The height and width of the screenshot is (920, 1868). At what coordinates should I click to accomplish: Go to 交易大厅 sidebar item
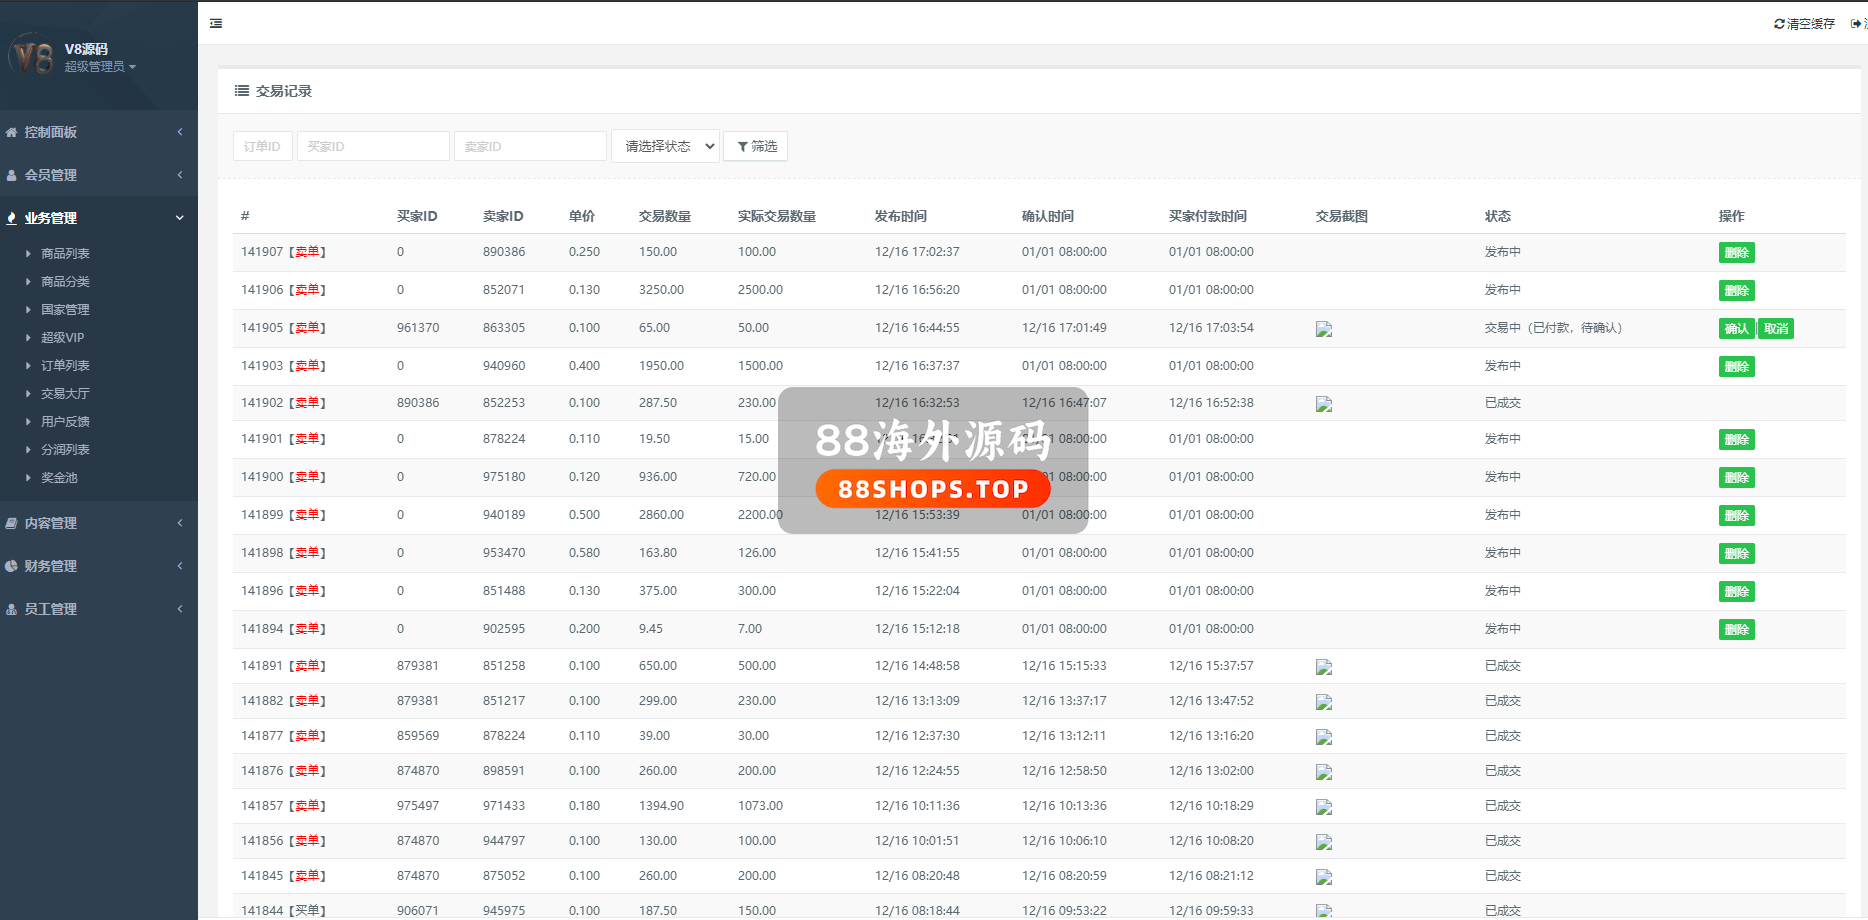pyautogui.click(x=65, y=394)
